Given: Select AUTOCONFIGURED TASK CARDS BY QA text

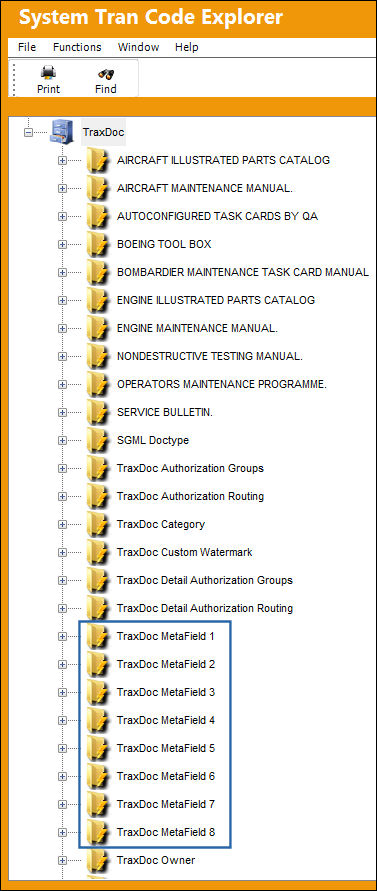Looking at the screenshot, I should pos(217,216).
